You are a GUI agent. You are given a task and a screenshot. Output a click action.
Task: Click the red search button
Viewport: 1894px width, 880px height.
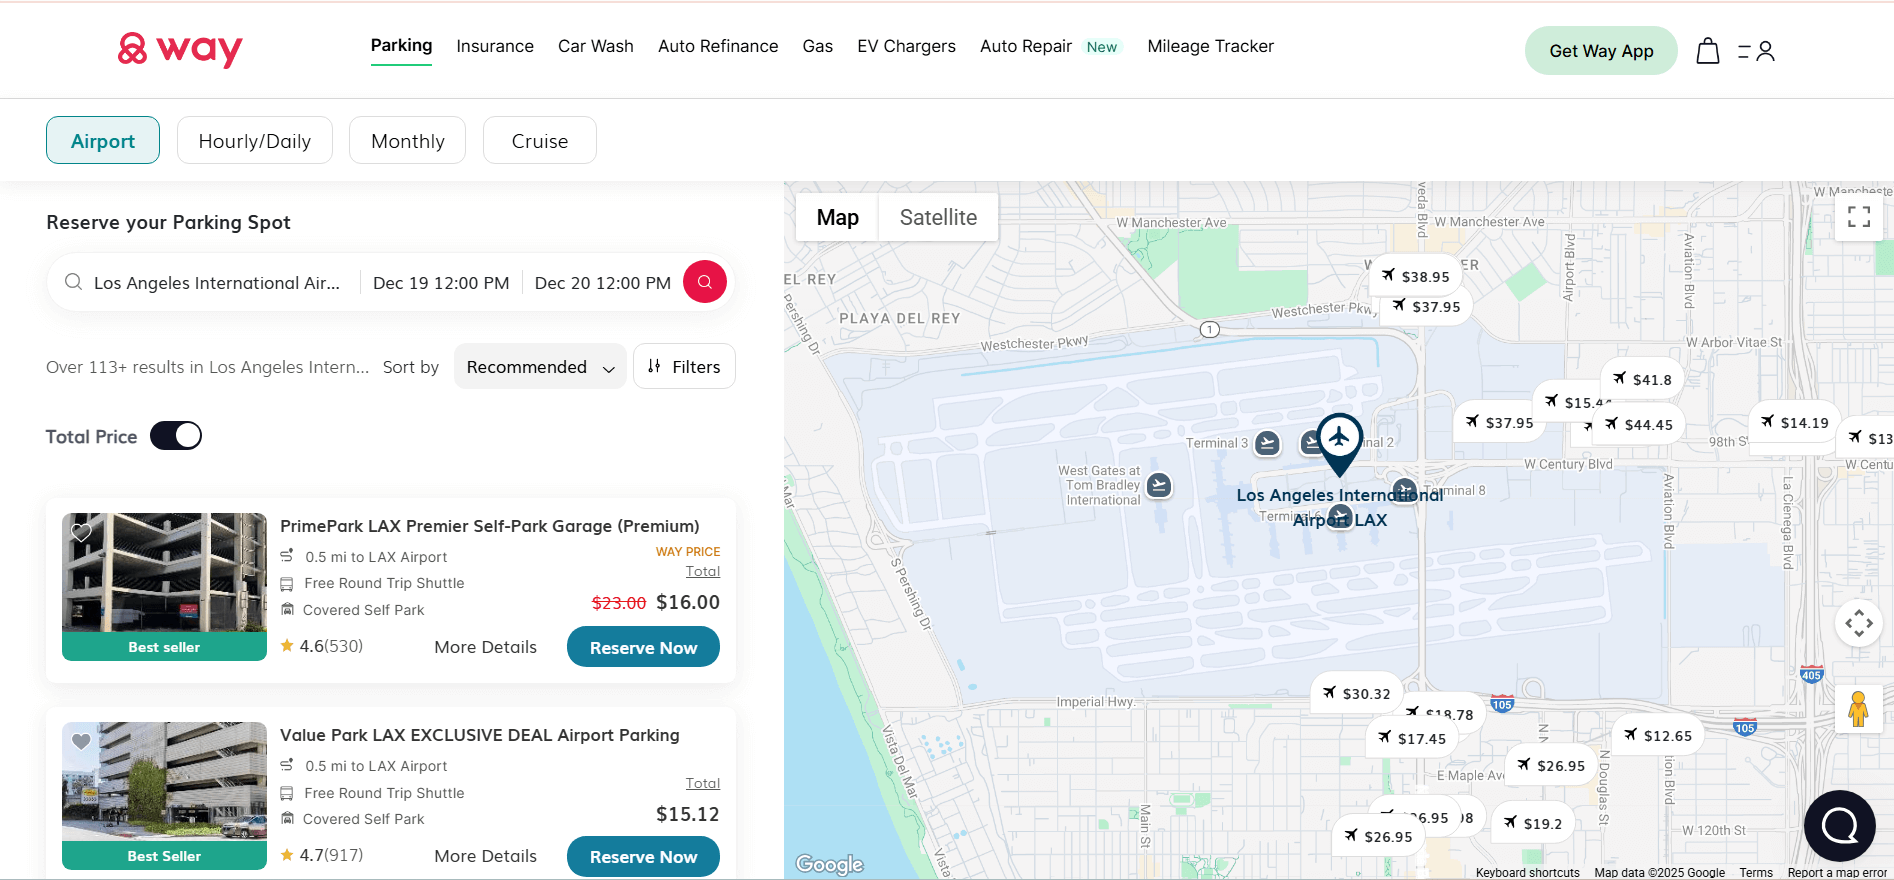[705, 282]
